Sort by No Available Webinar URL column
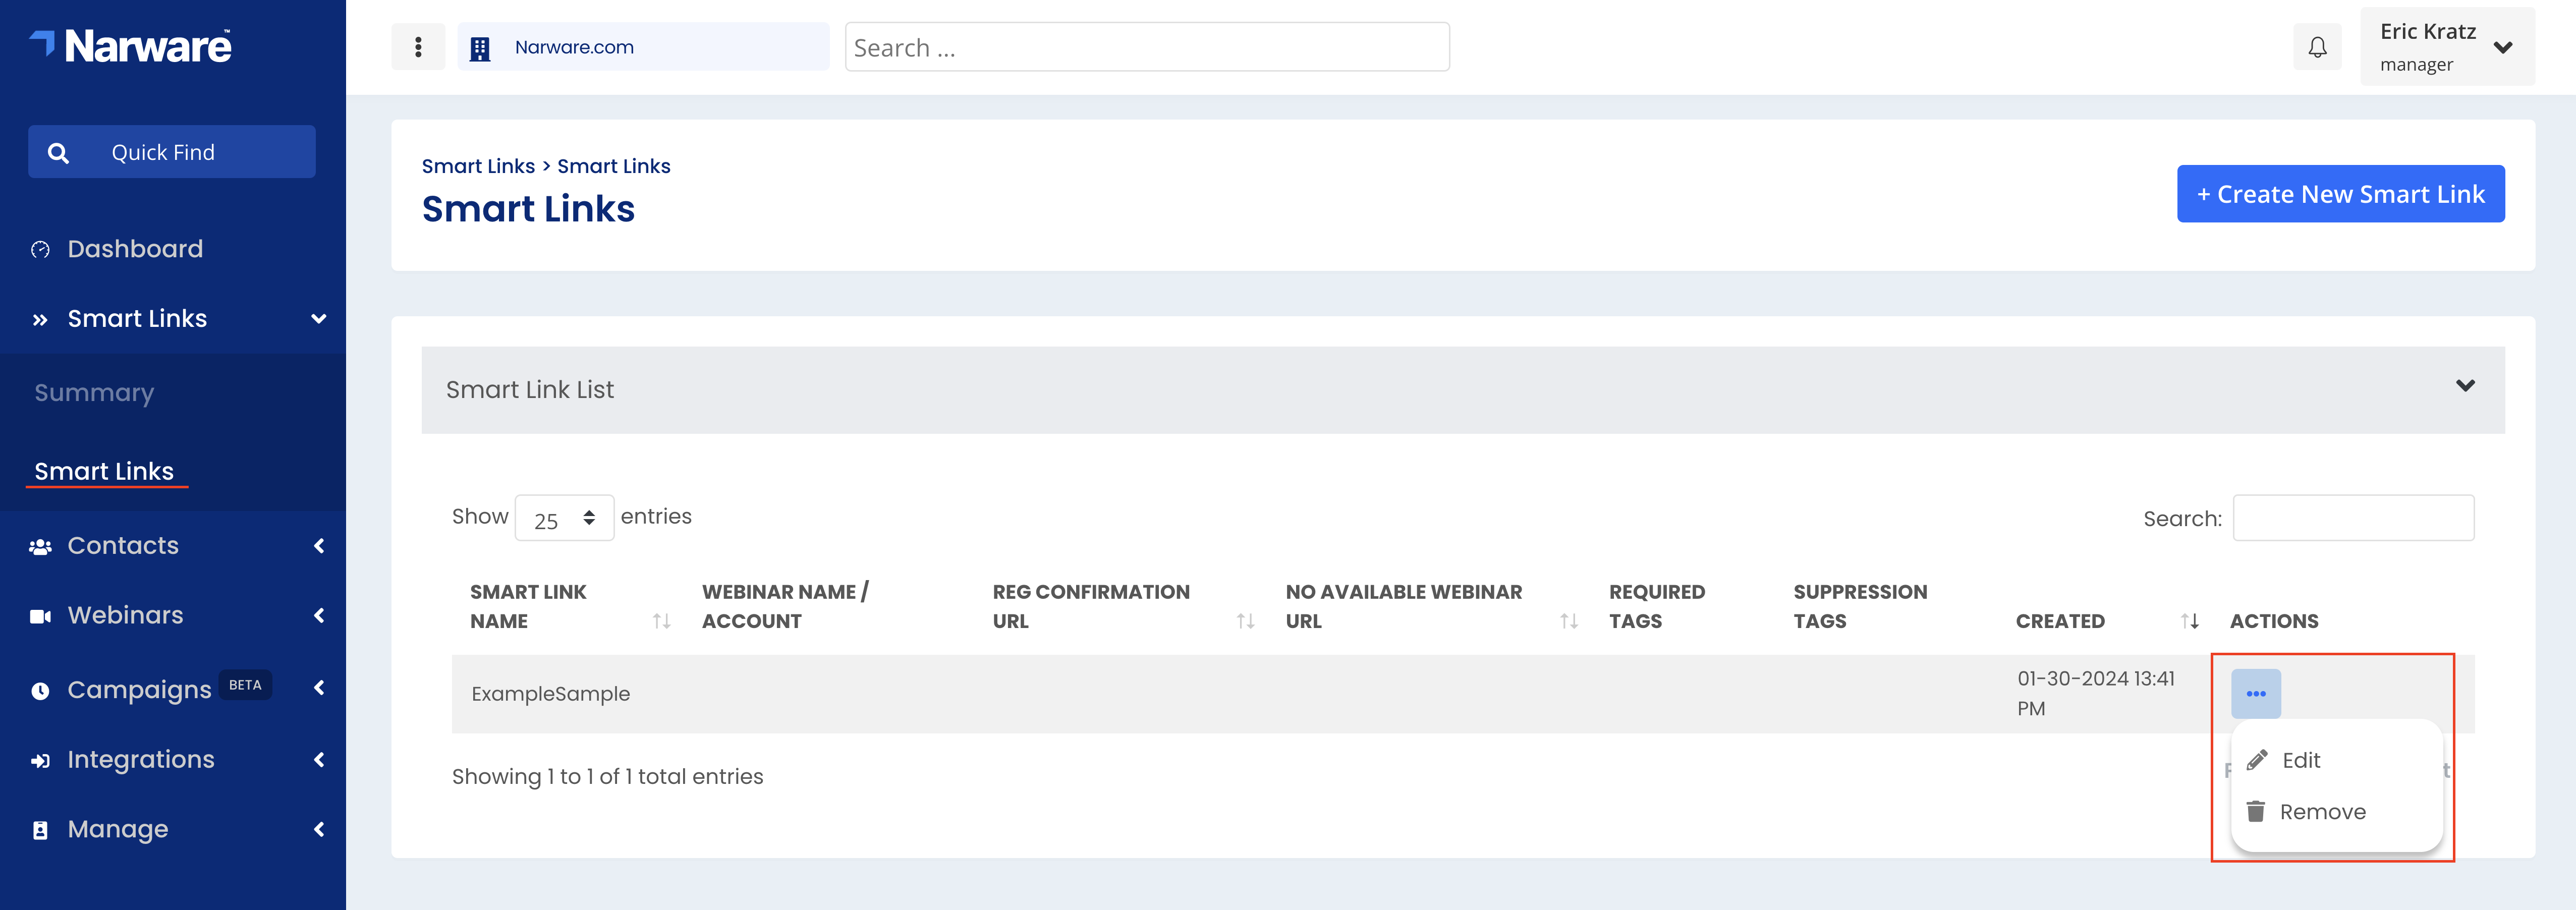The width and height of the screenshot is (2576, 910). tap(1569, 621)
